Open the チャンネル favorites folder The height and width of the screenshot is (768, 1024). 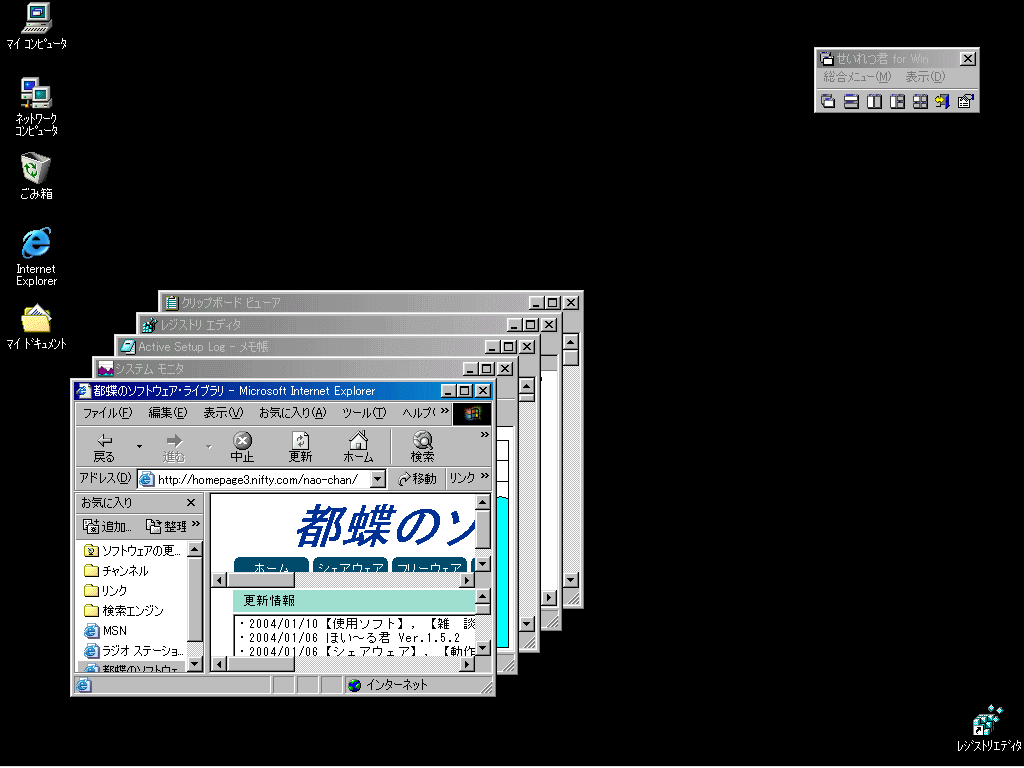[116, 571]
